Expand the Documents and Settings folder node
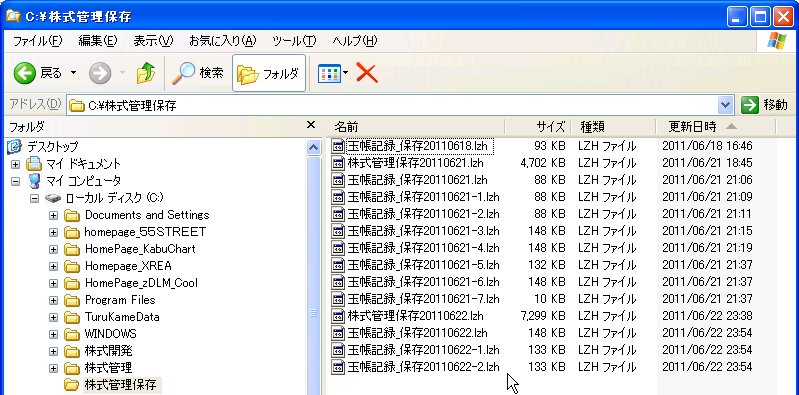Screen dimensions: 799x395 pyautogui.click(x=54, y=215)
